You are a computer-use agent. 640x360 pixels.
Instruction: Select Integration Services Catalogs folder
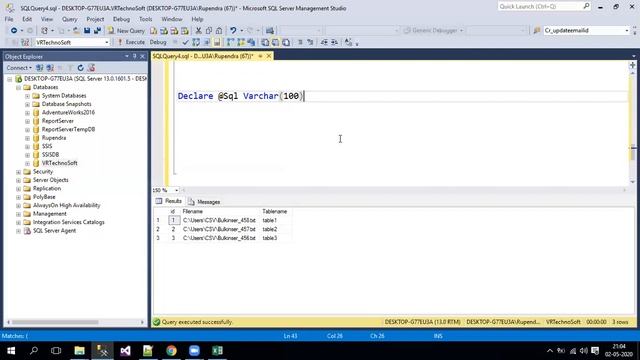point(69,222)
